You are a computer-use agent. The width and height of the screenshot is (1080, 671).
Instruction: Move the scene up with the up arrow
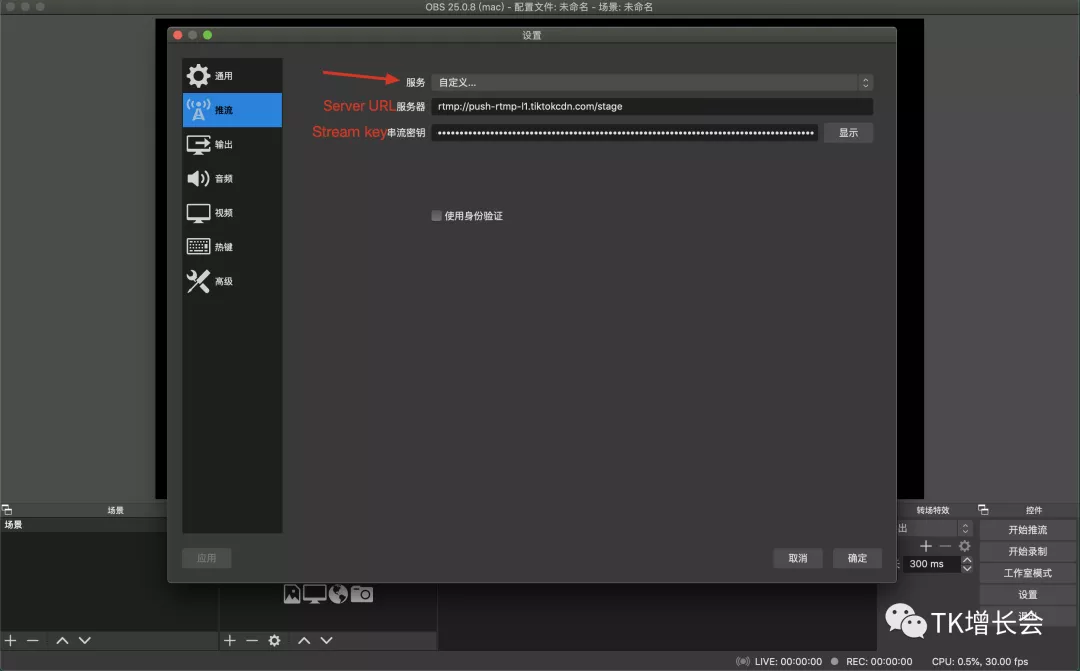pyautogui.click(x=62, y=641)
